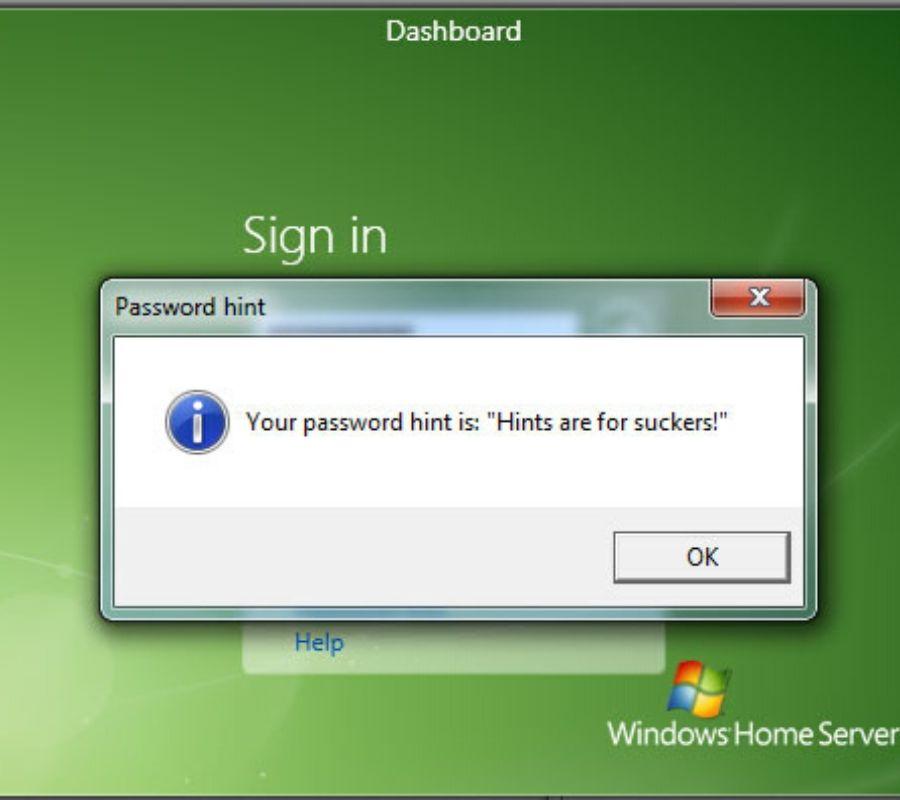The width and height of the screenshot is (900, 800).
Task: Click the Windows flag logo
Action: 699,688
